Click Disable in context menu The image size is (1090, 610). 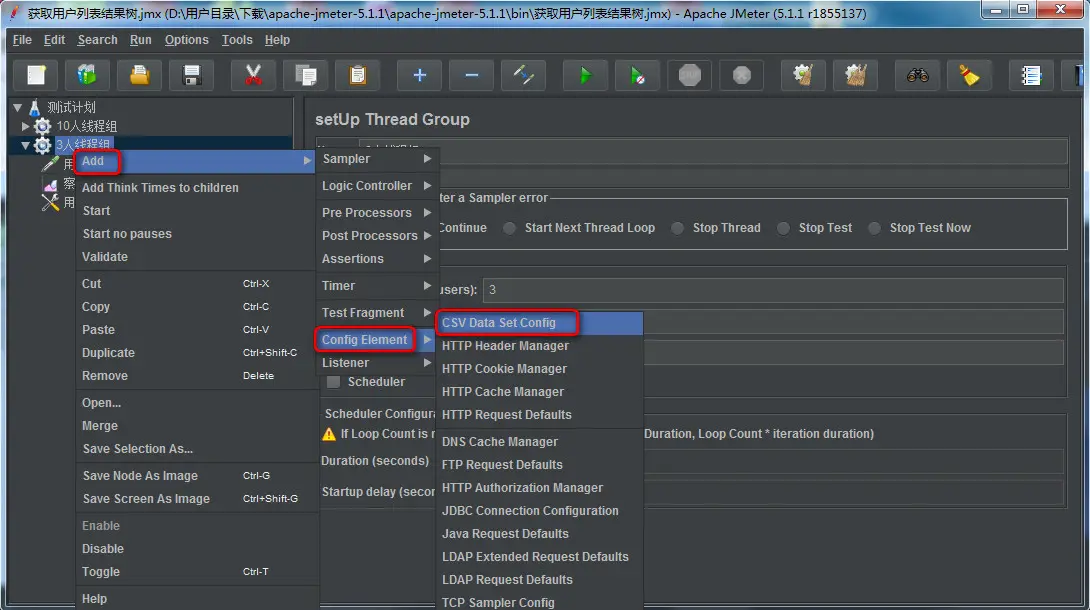point(196,548)
